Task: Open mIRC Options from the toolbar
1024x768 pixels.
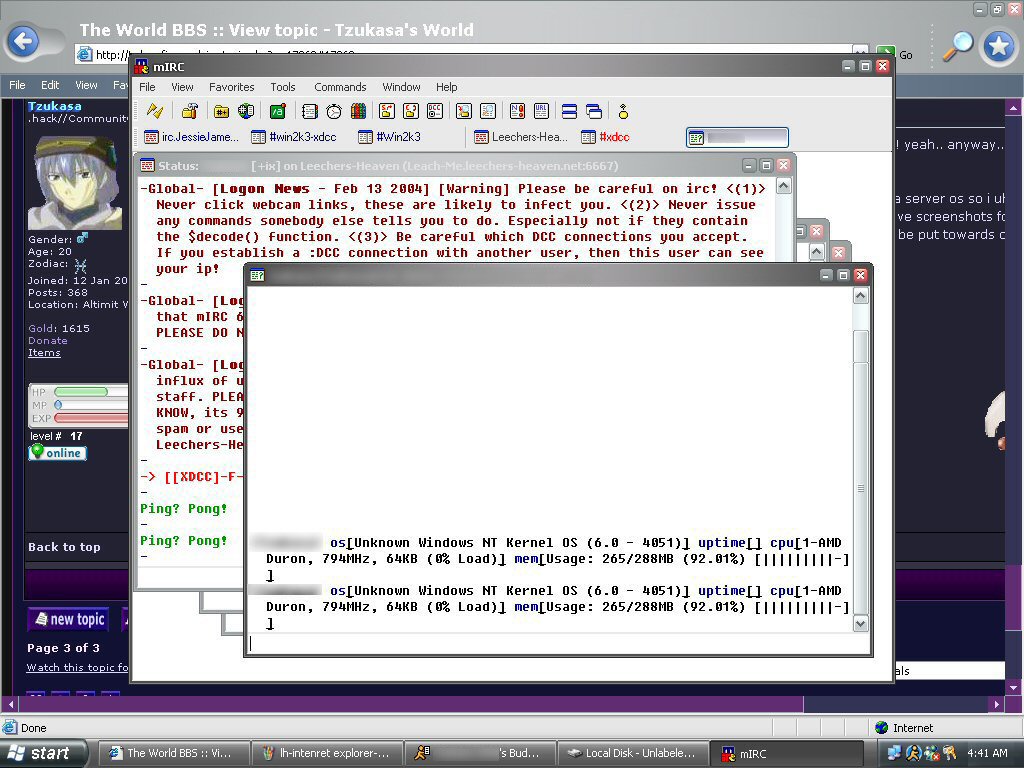Action: (189, 111)
